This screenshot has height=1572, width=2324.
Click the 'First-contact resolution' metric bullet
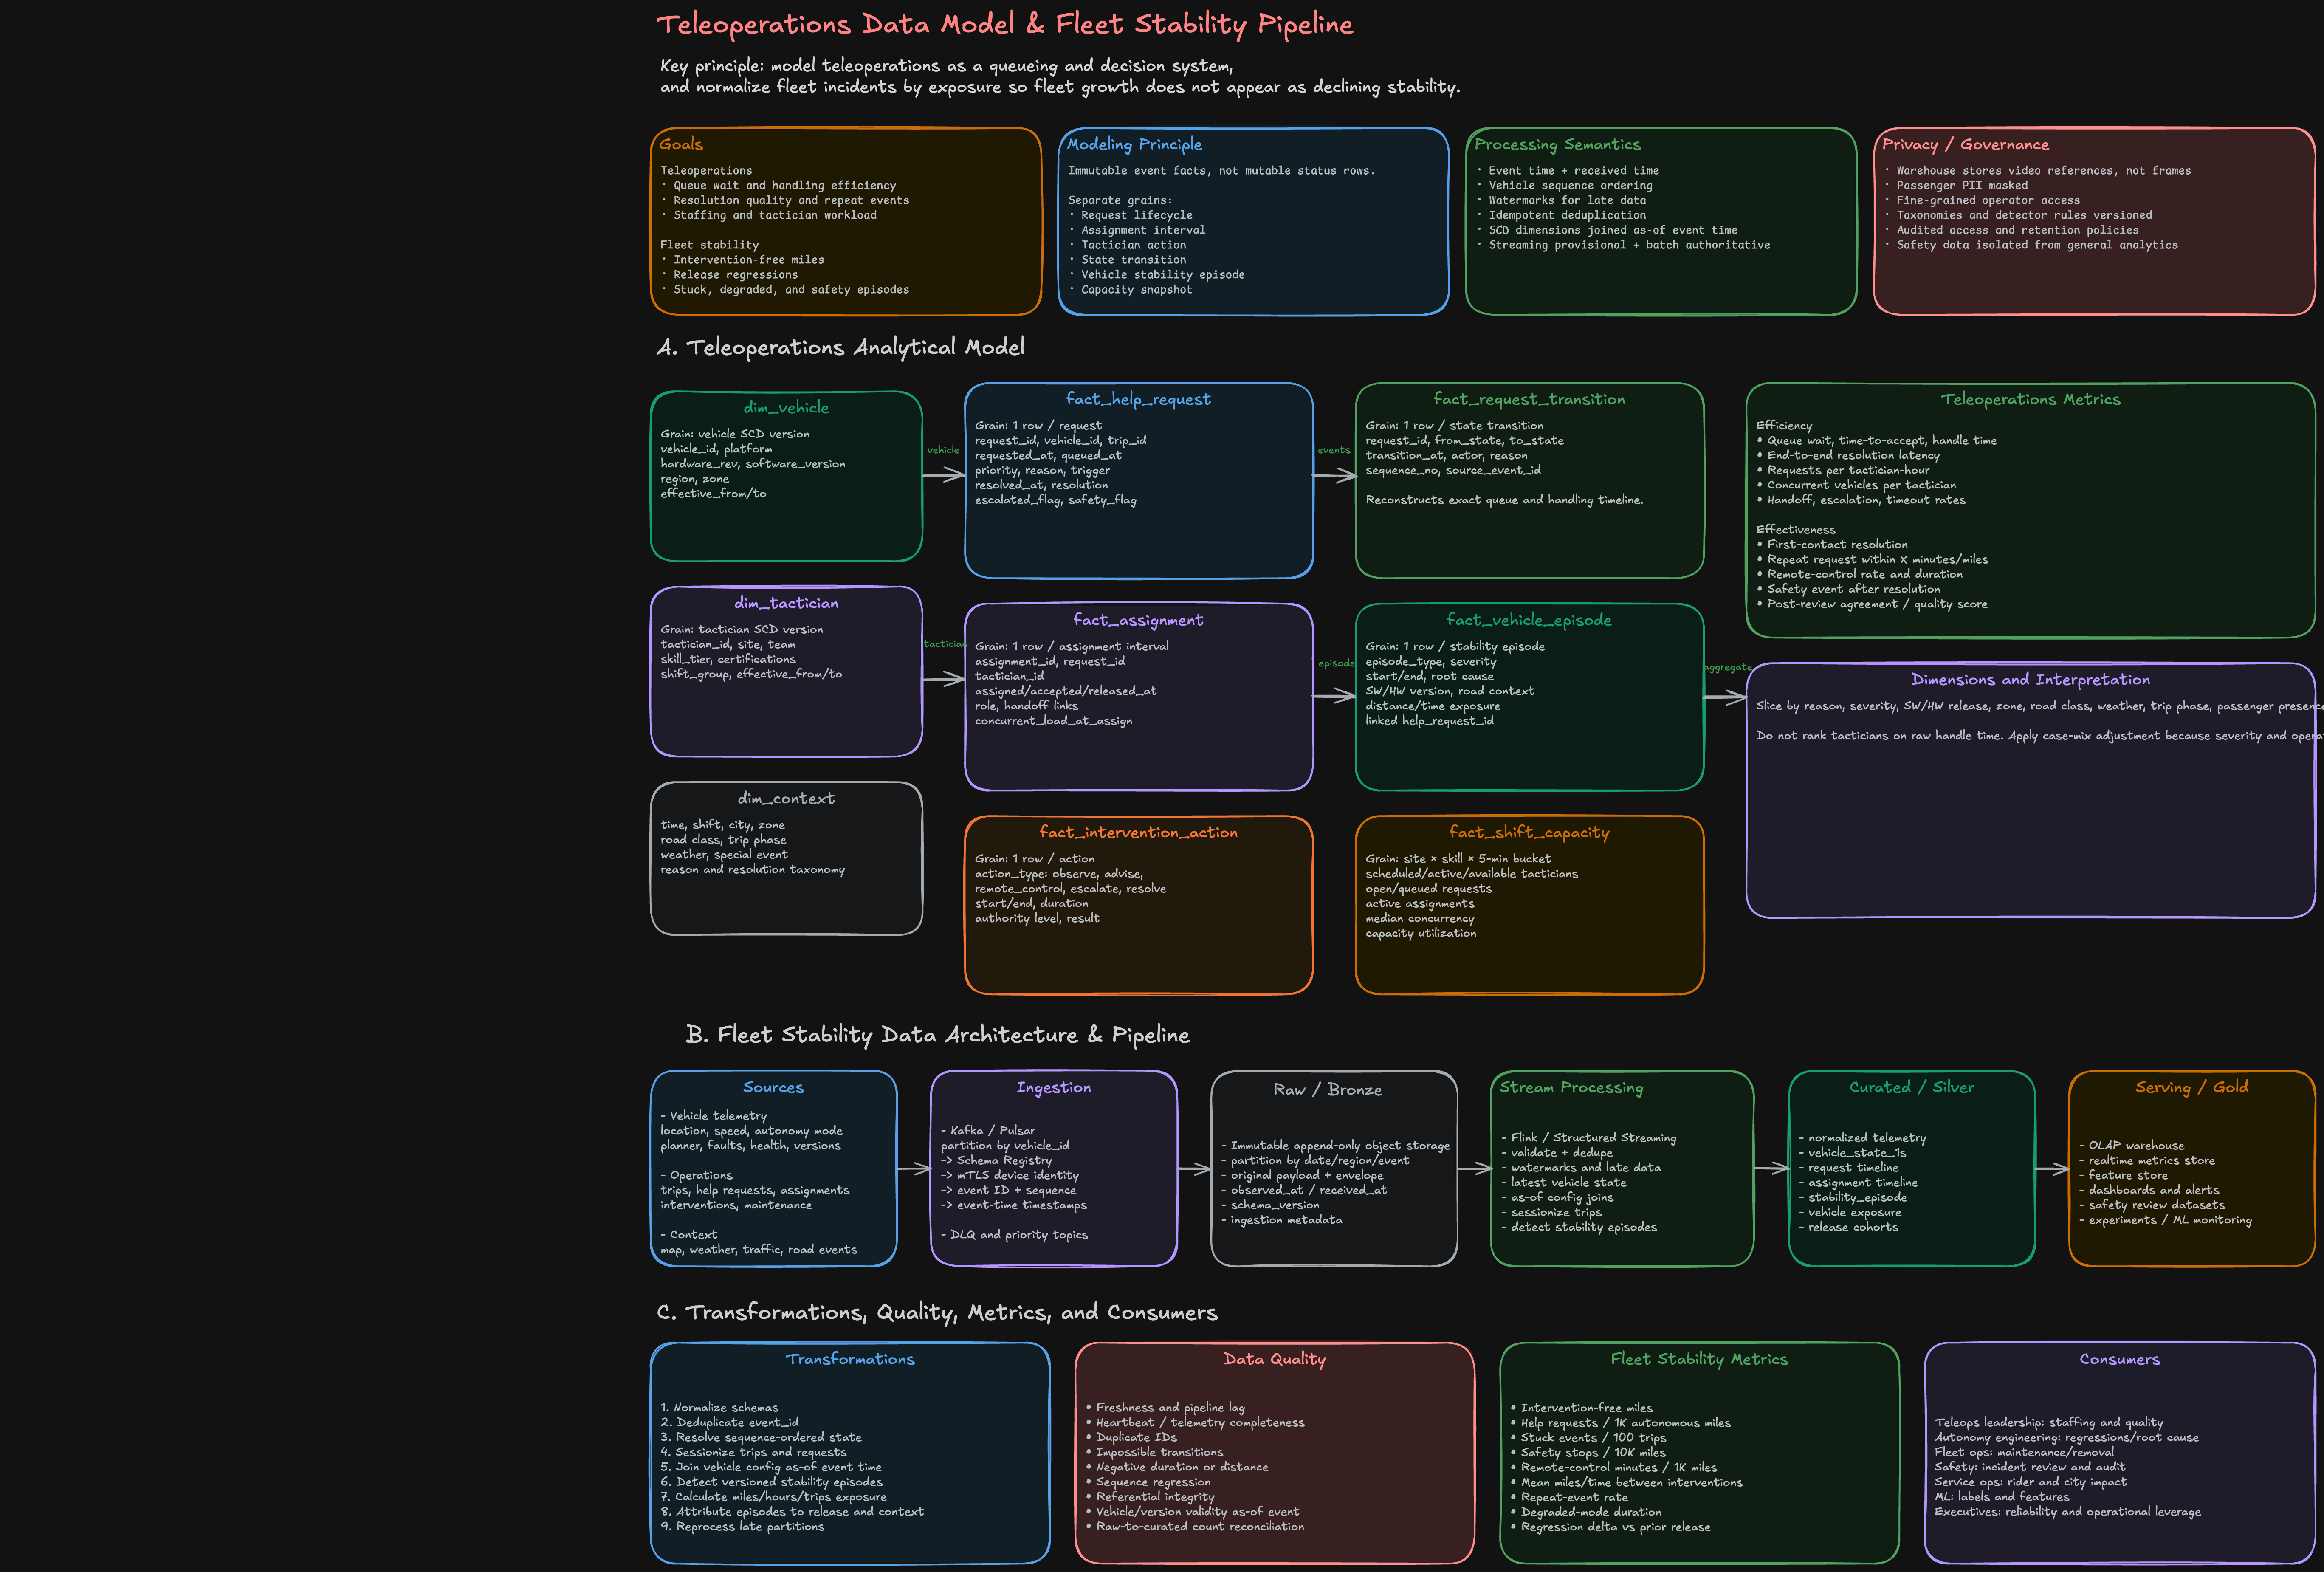[1832, 544]
